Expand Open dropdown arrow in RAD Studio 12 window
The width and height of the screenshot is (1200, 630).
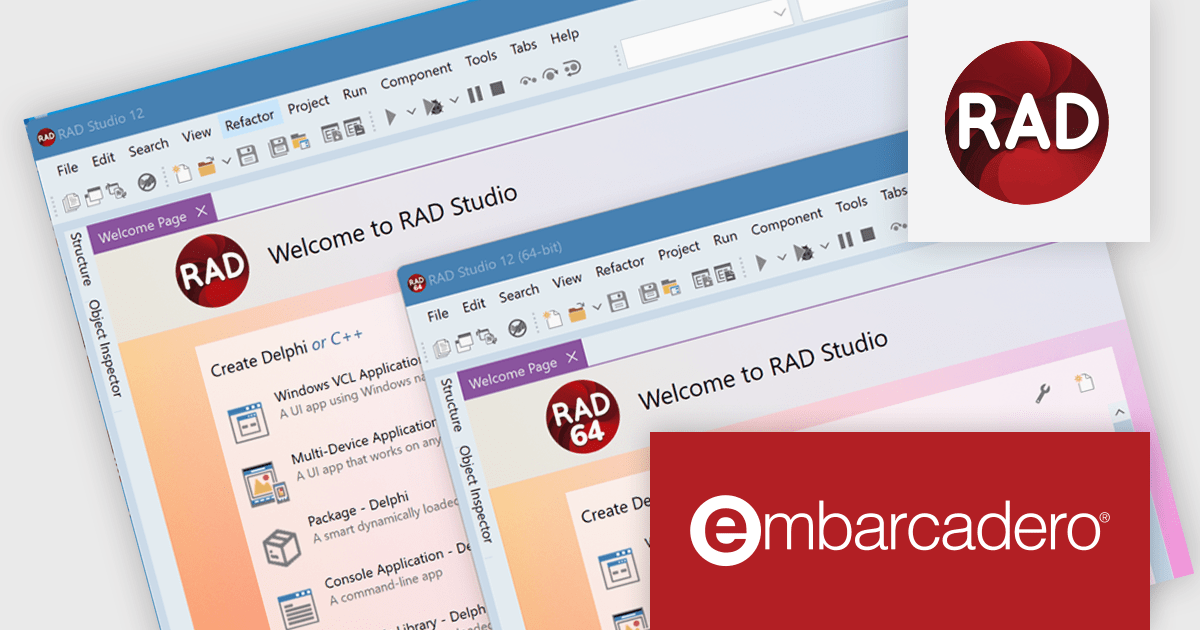[227, 162]
